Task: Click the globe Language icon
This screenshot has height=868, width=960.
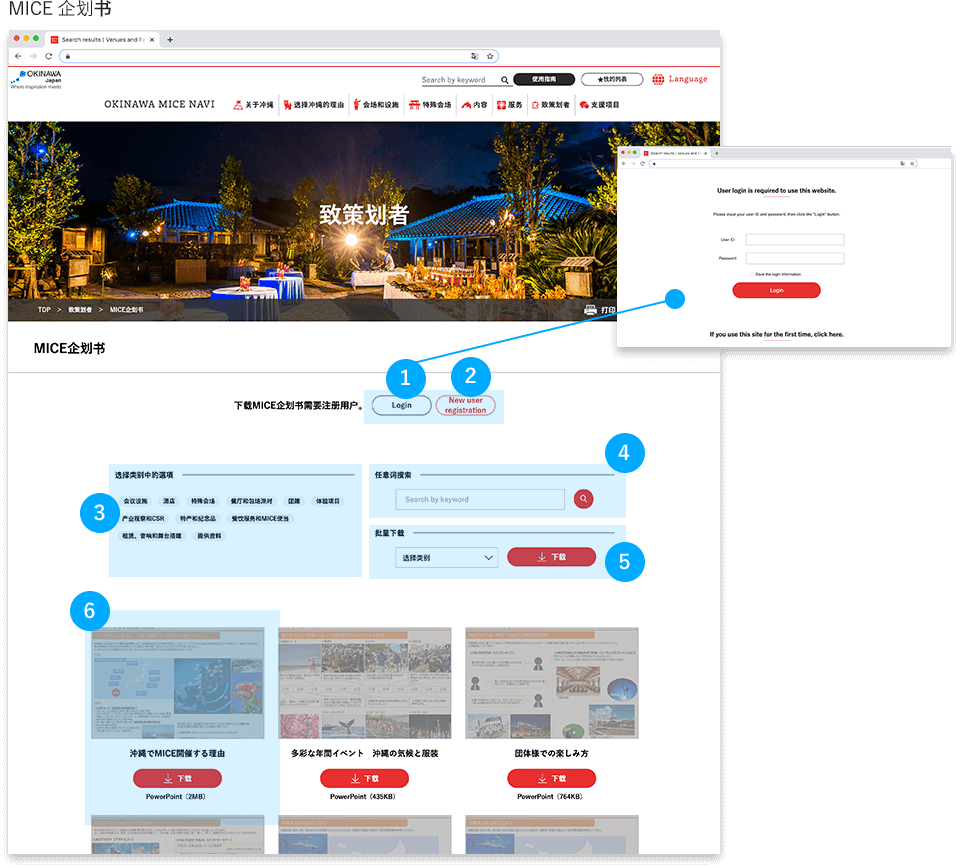Action: click(658, 79)
